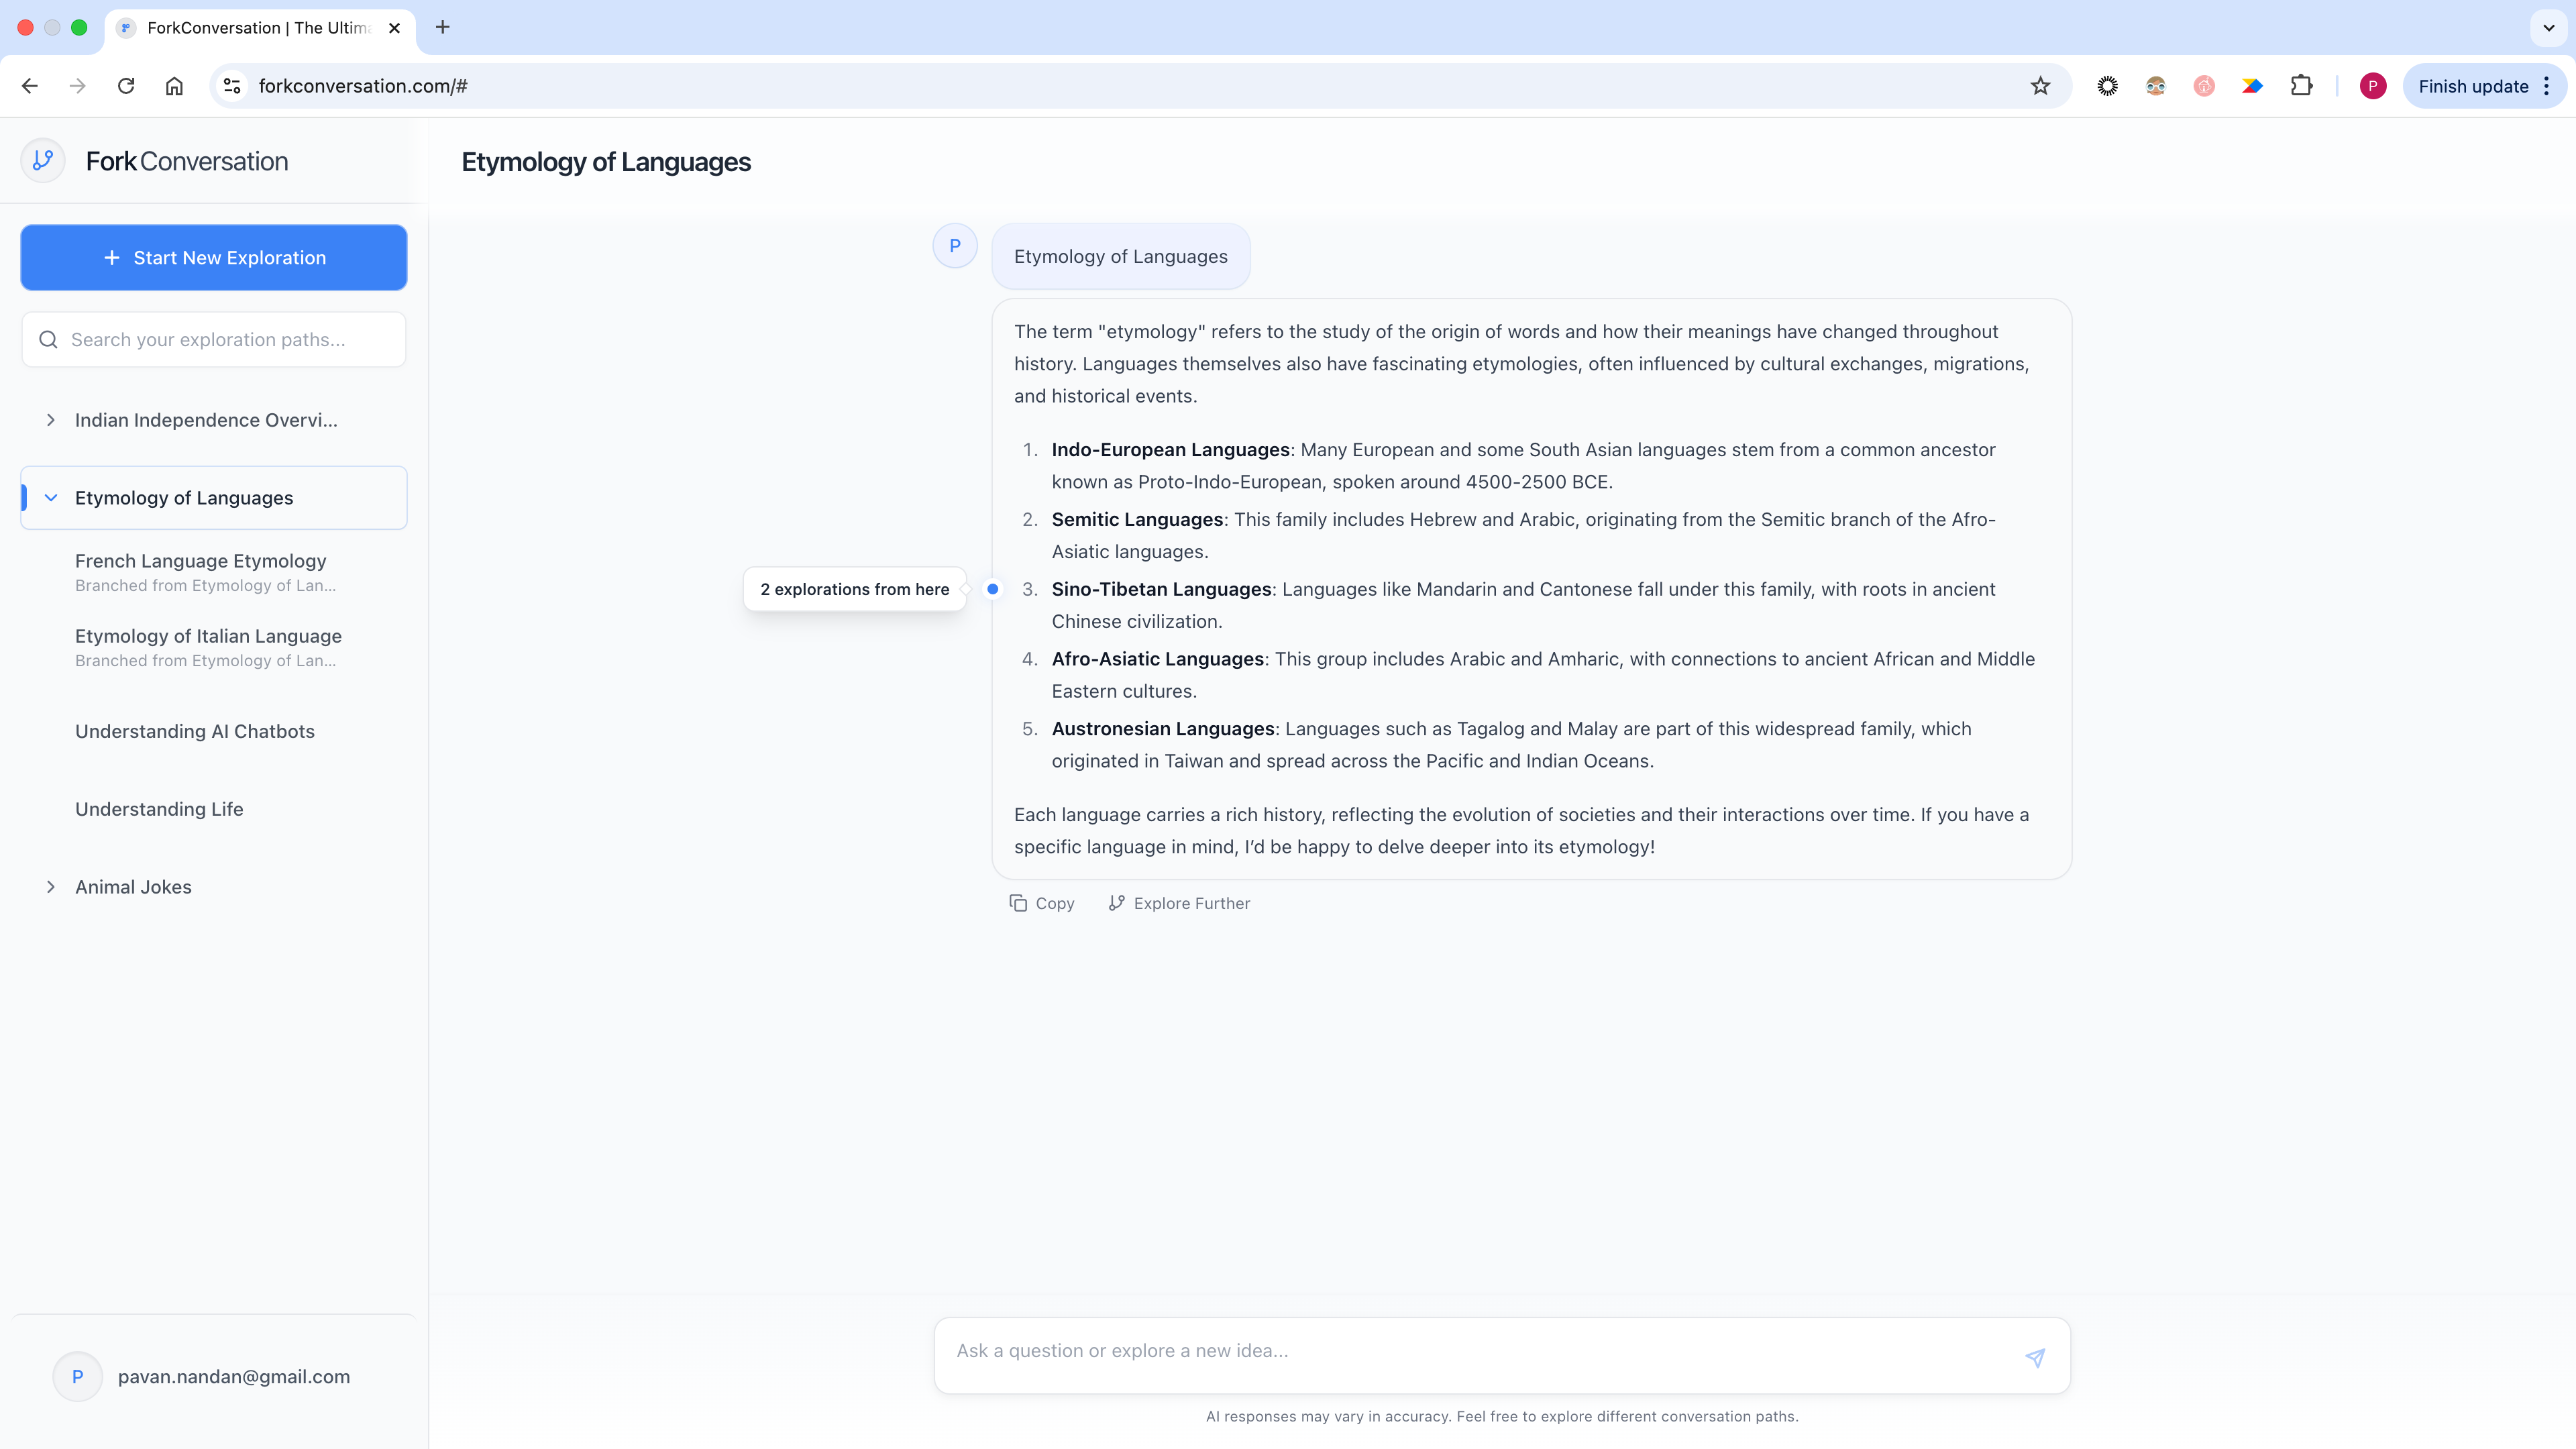This screenshot has height=1449, width=2576.
Task: Collapse the Etymology of Languages tree
Action: pyautogui.click(x=51, y=498)
